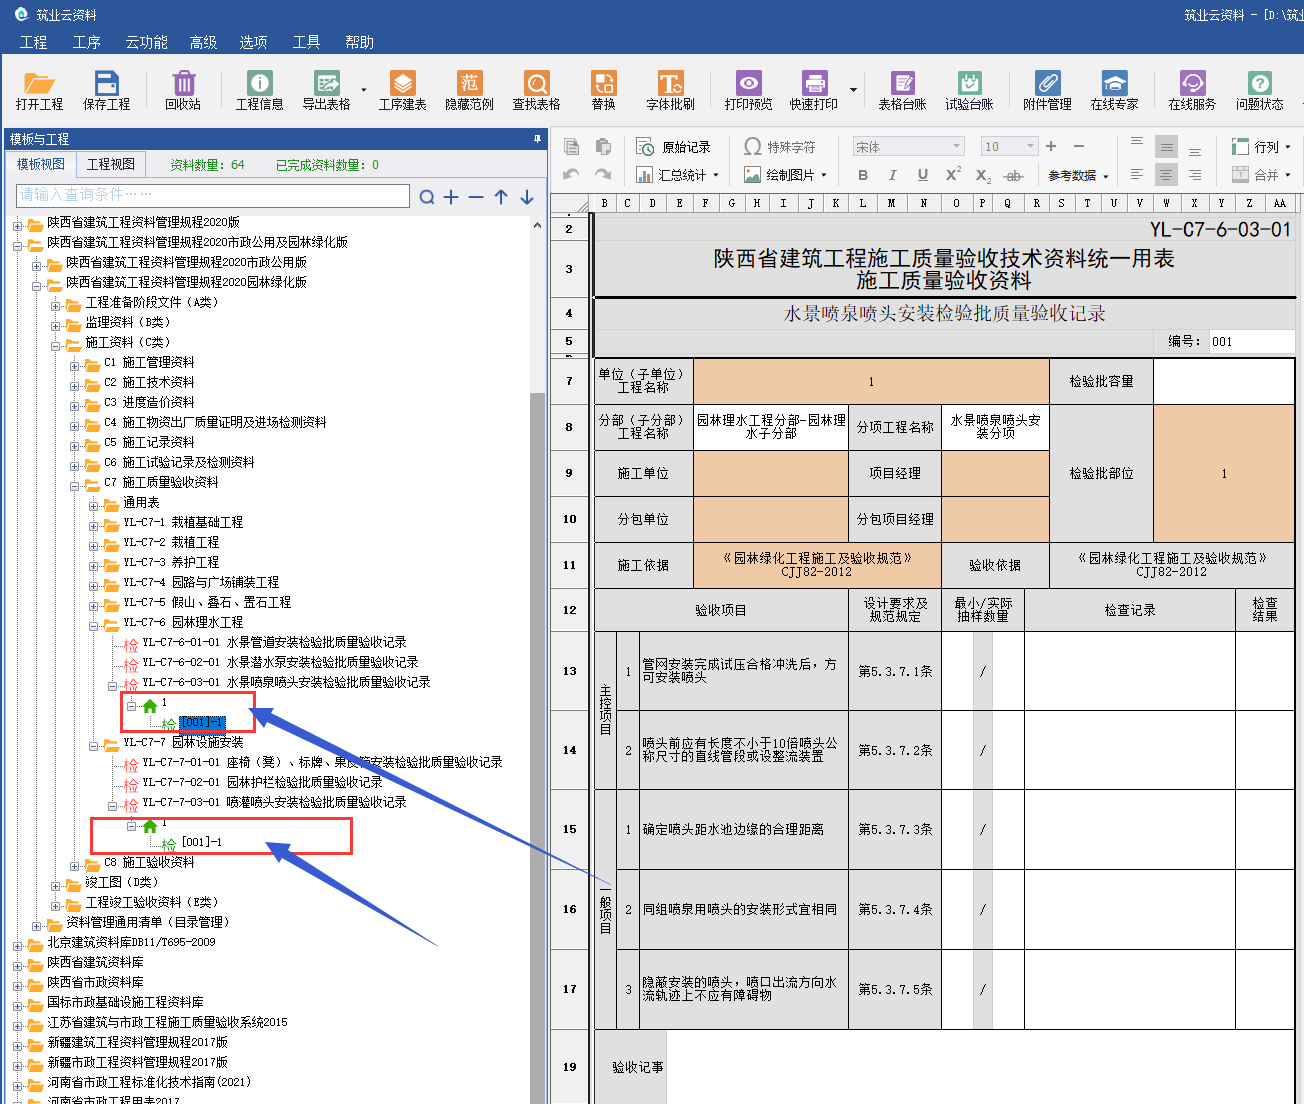
Task: Click the 隐藏范例 icon
Action: pyautogui.click(x=469, y=89)
